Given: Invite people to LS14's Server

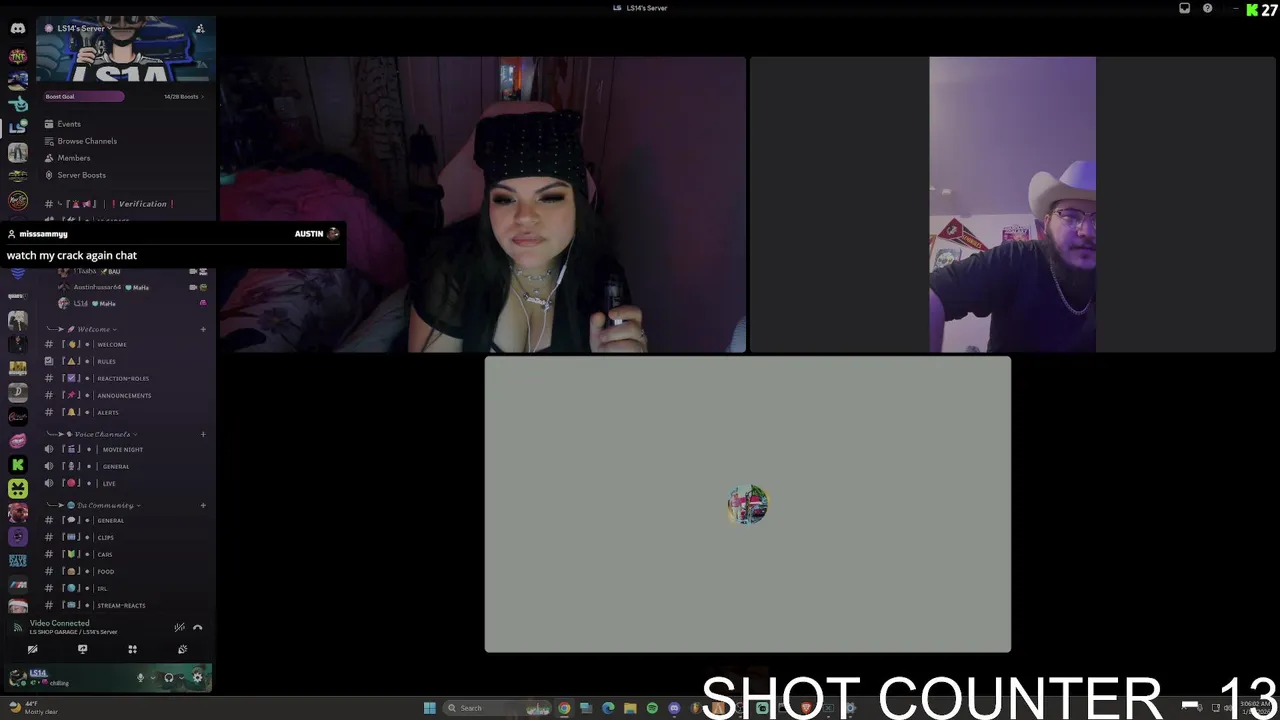Looking at the screenshot, I should point(200,28).
